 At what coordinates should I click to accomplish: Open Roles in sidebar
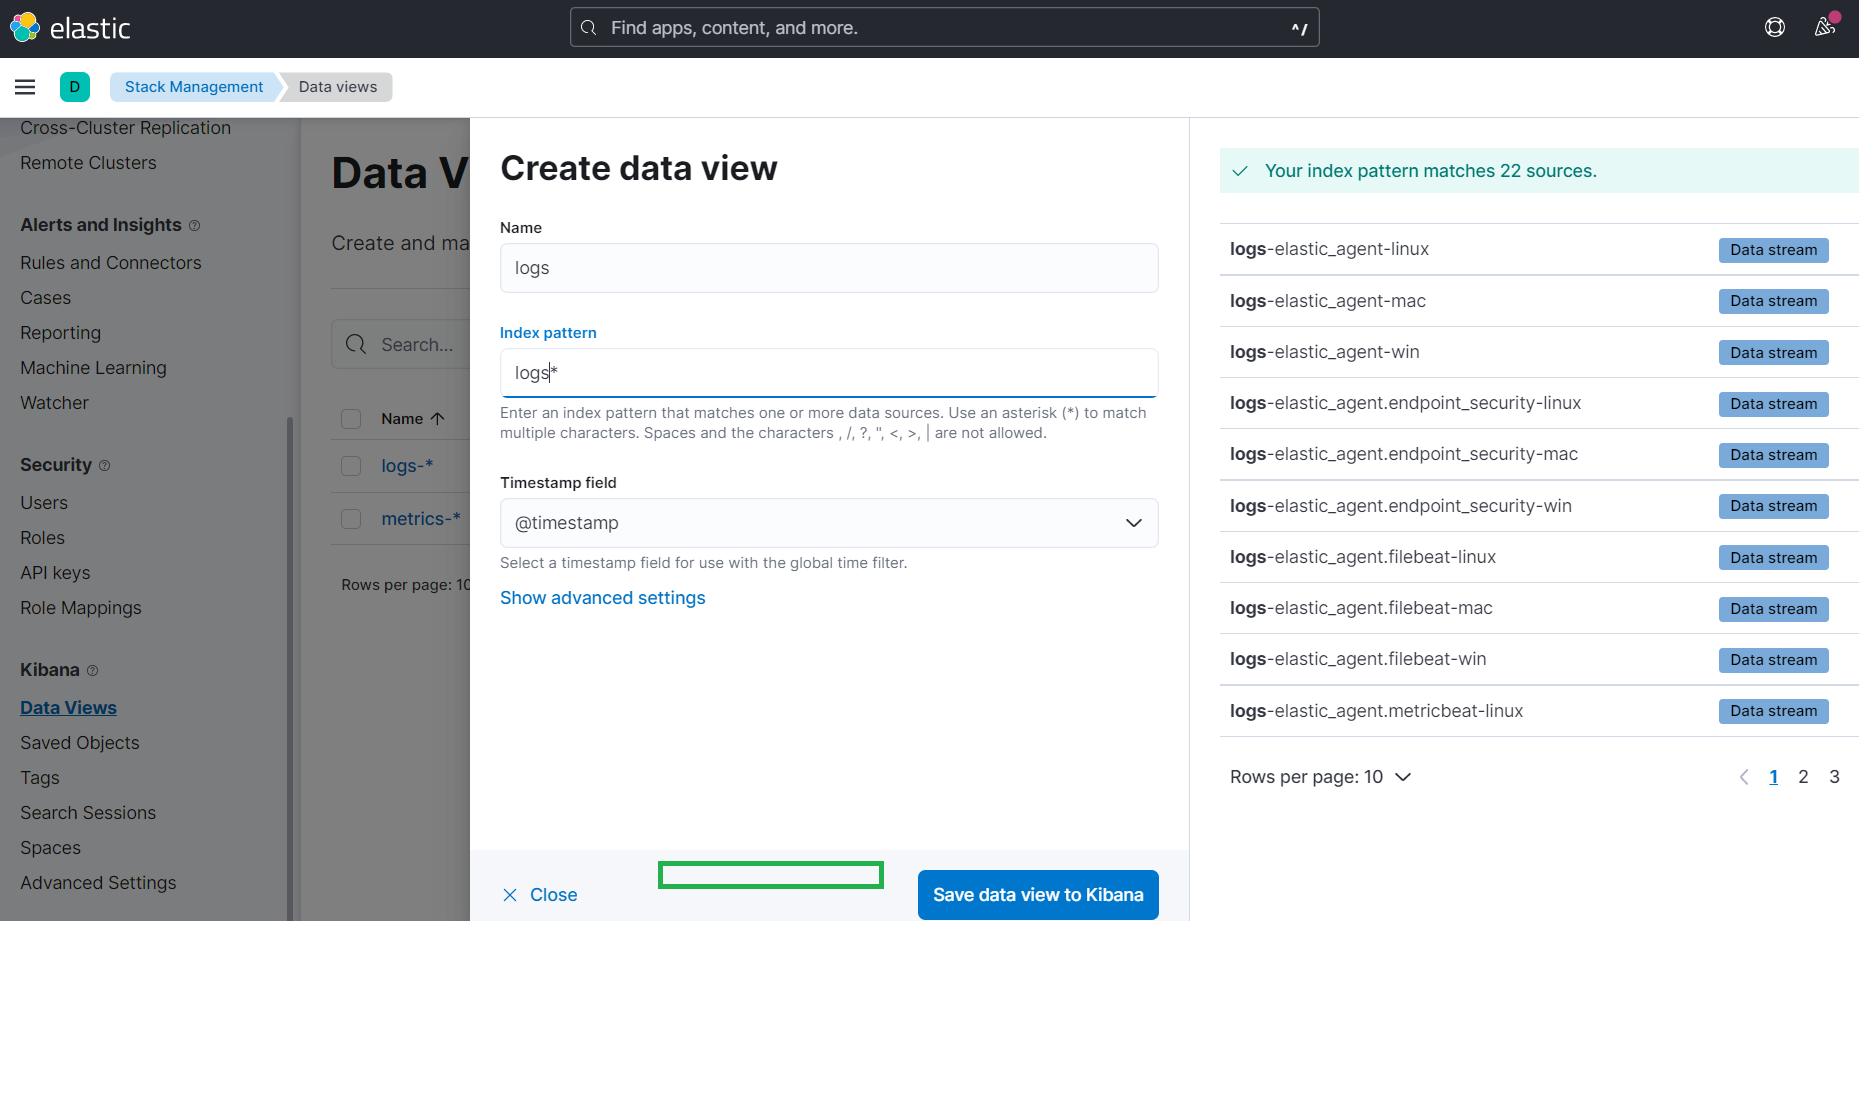pos(42,538)
